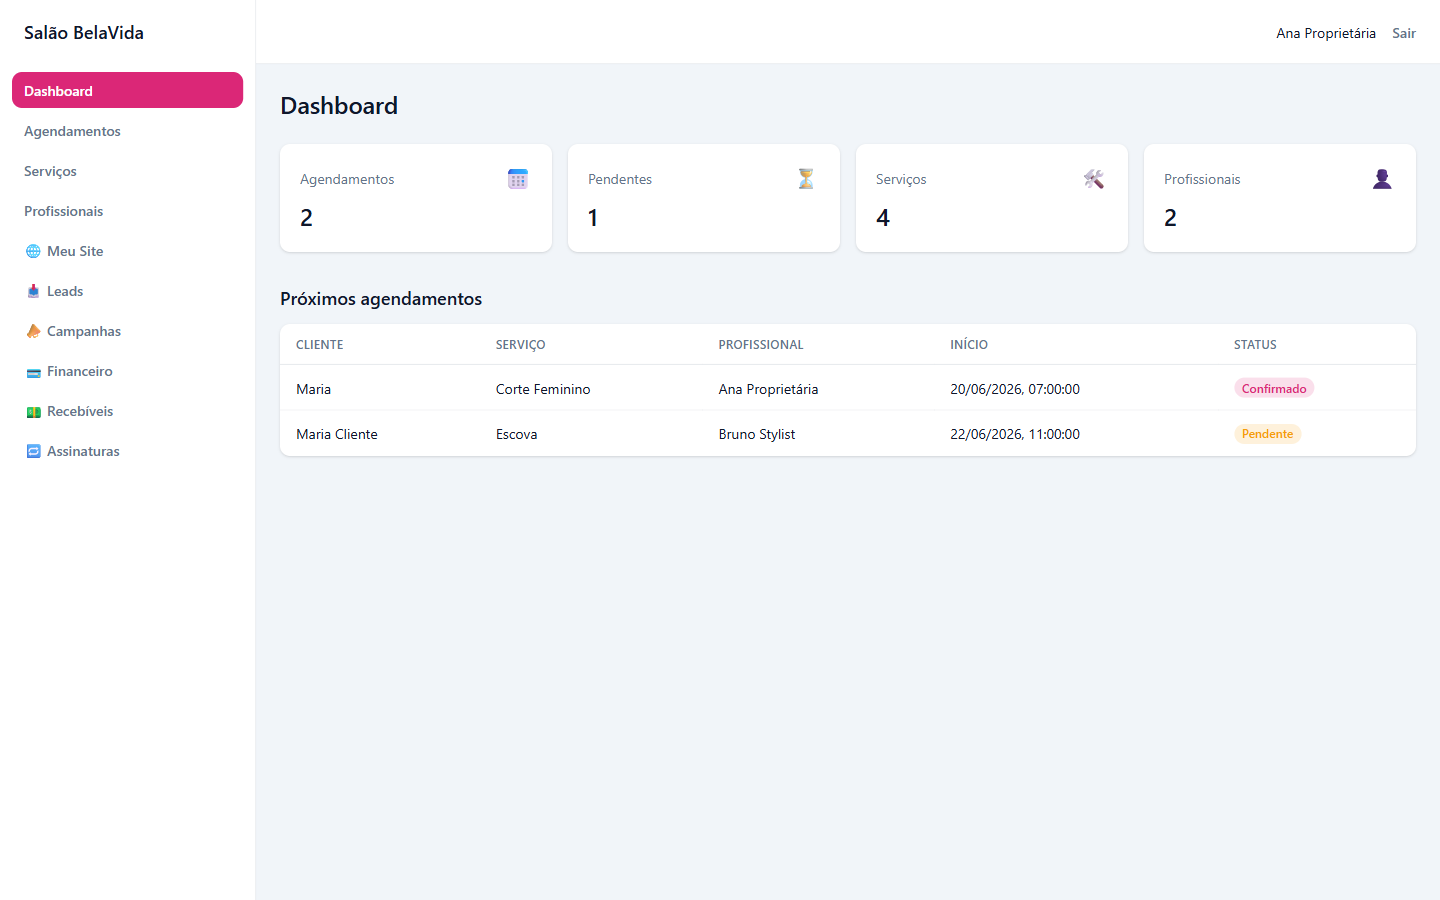Open the Leads sidebar label
Image resolution: width=1440 pixels, height=900 pixels.
click(65, 291)
